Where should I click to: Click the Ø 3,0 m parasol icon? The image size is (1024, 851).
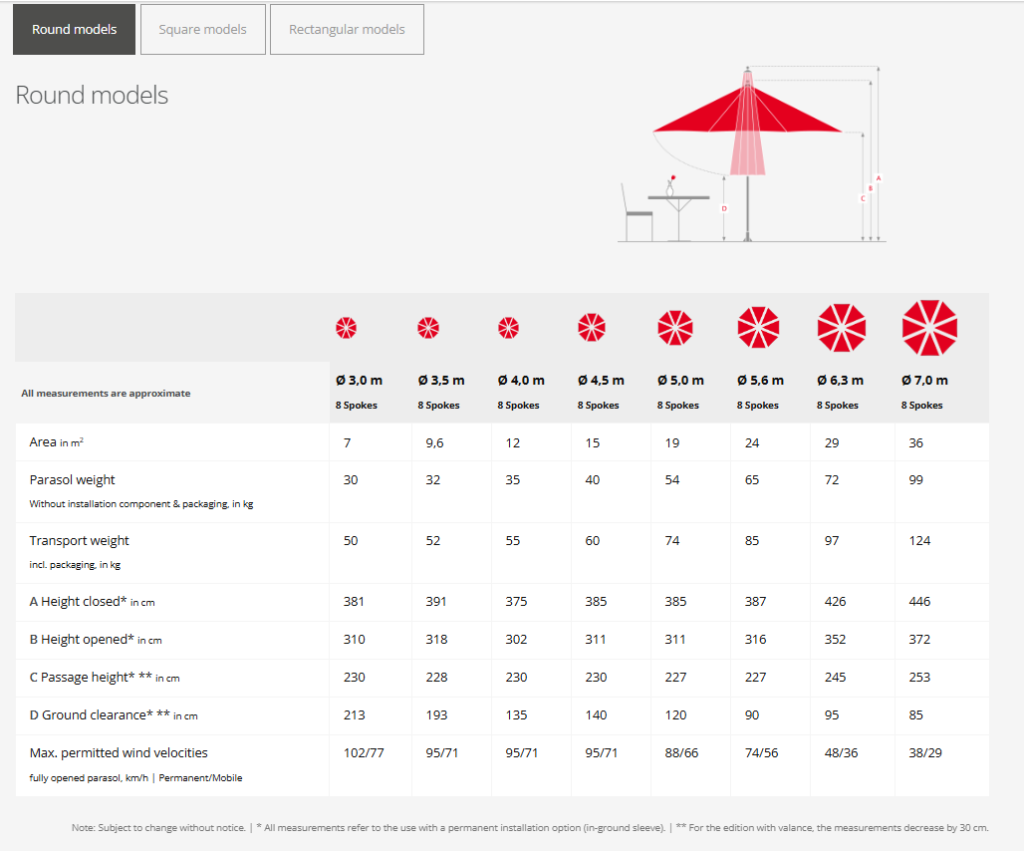coord(346,327)
